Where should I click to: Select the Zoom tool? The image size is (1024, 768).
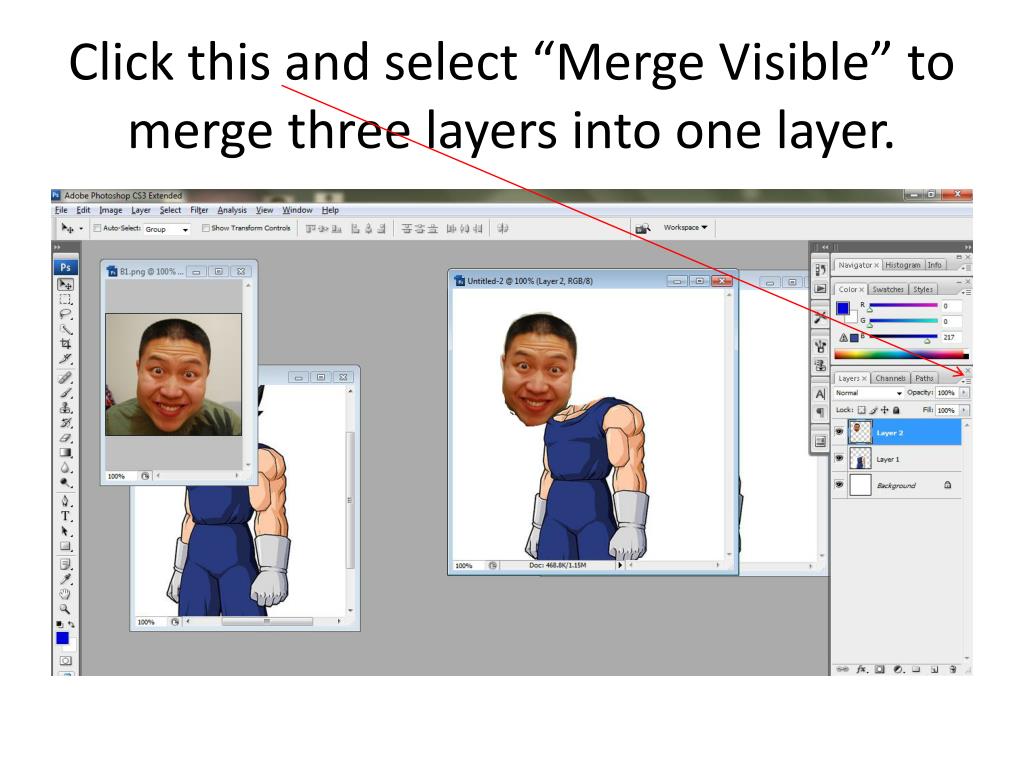click(65, 609)
